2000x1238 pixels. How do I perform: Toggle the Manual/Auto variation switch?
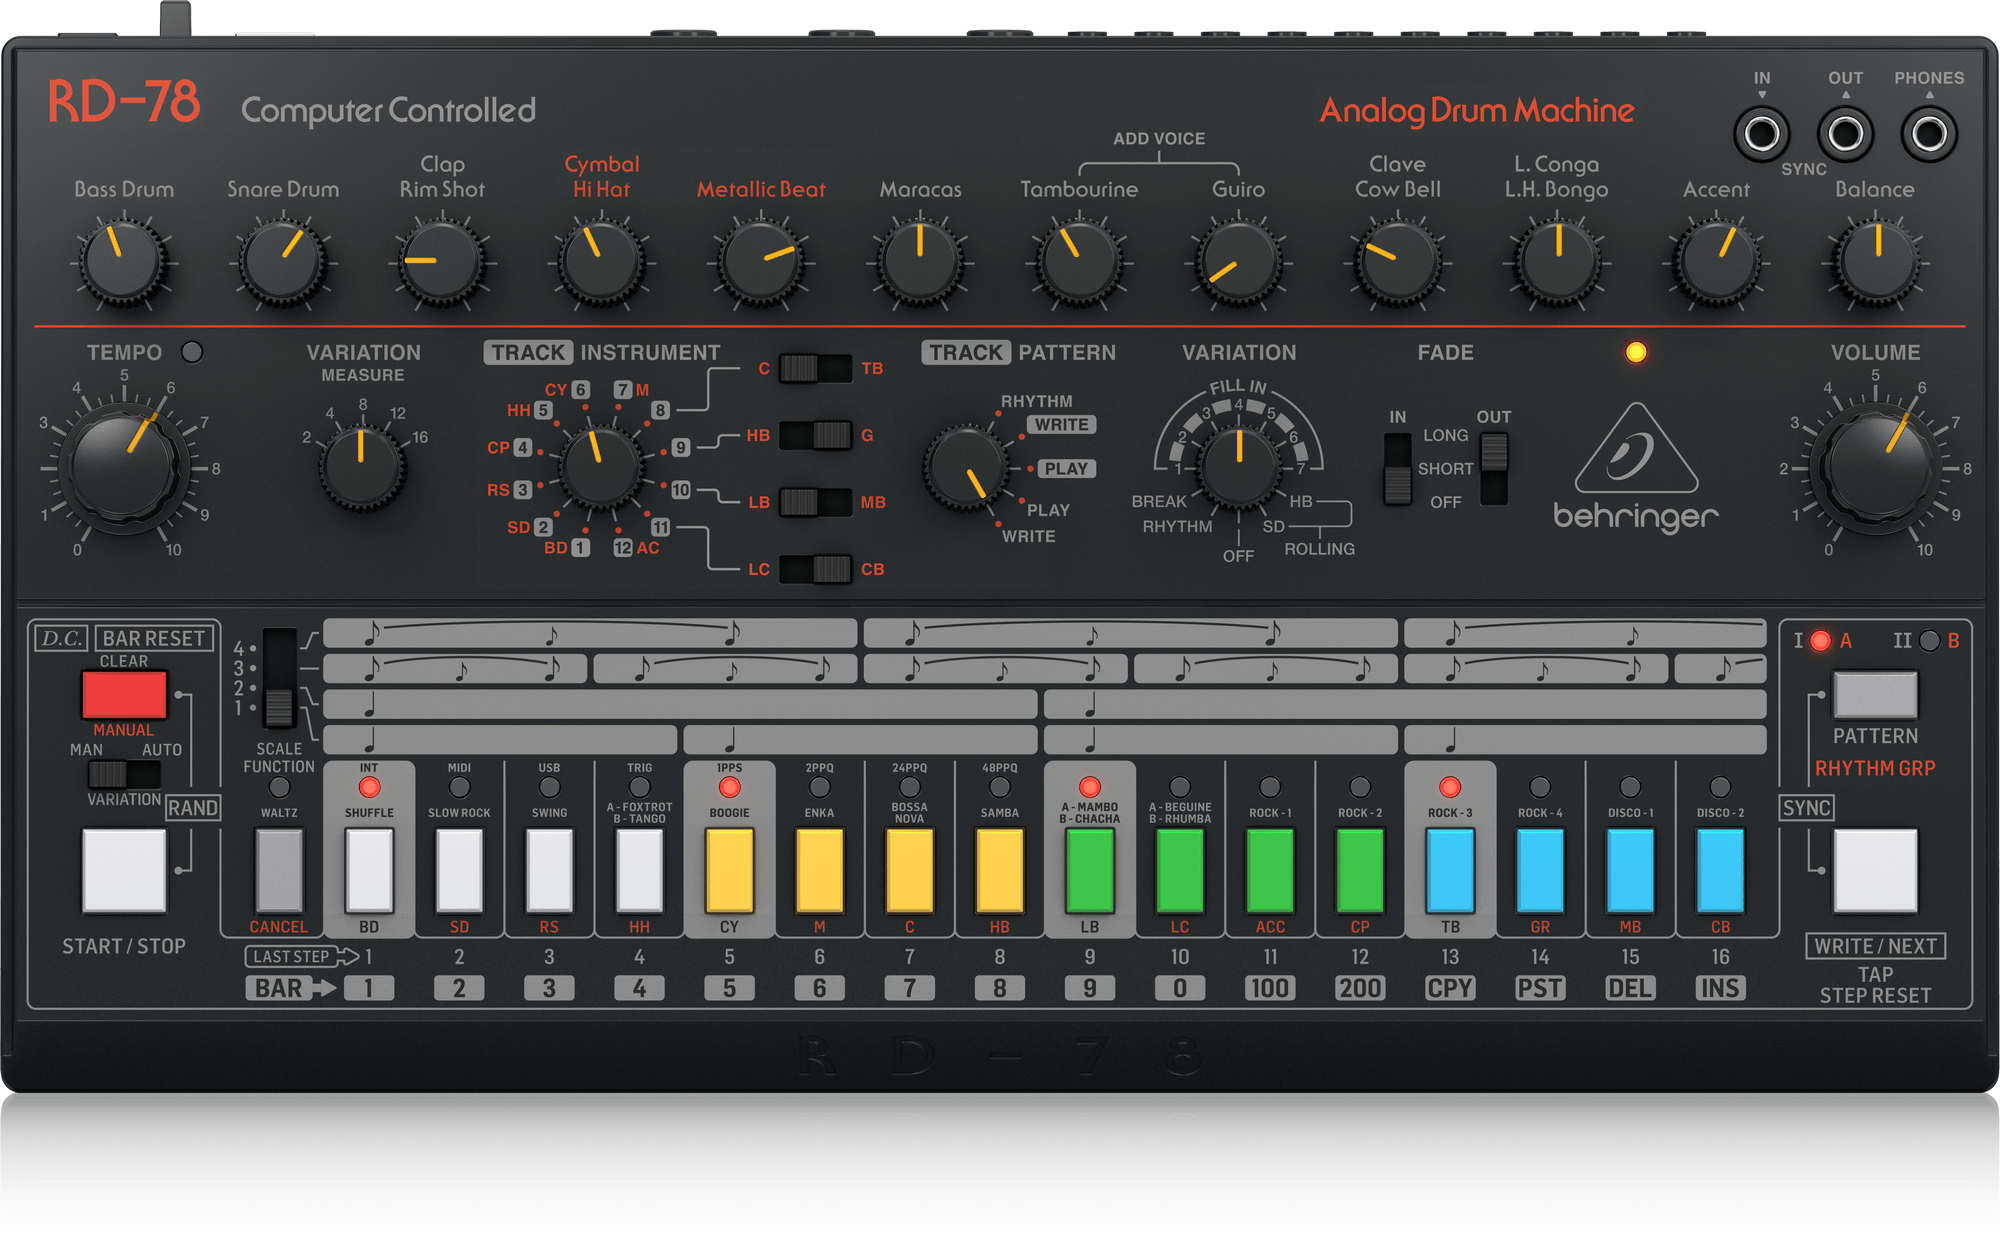123,774
